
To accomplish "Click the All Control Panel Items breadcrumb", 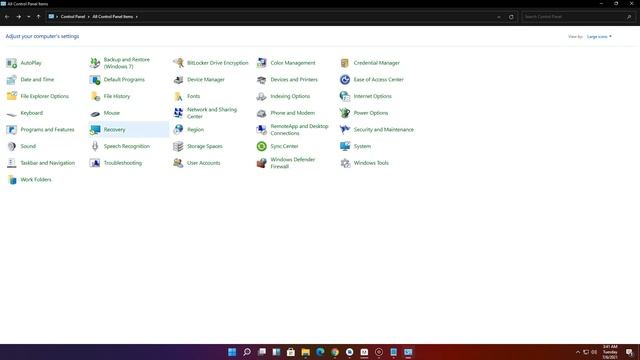I will (x=113, y=17).
